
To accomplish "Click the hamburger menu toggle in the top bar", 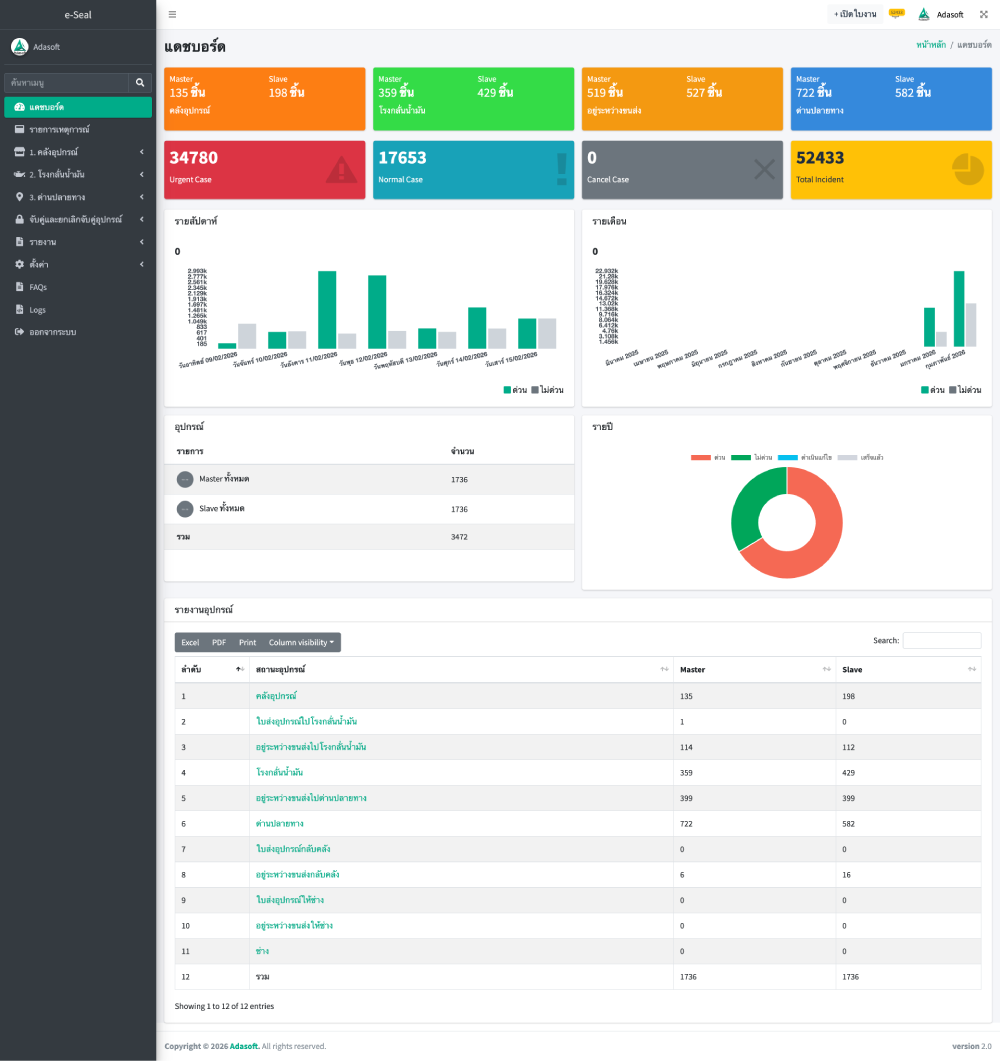I will pos(172,14).
